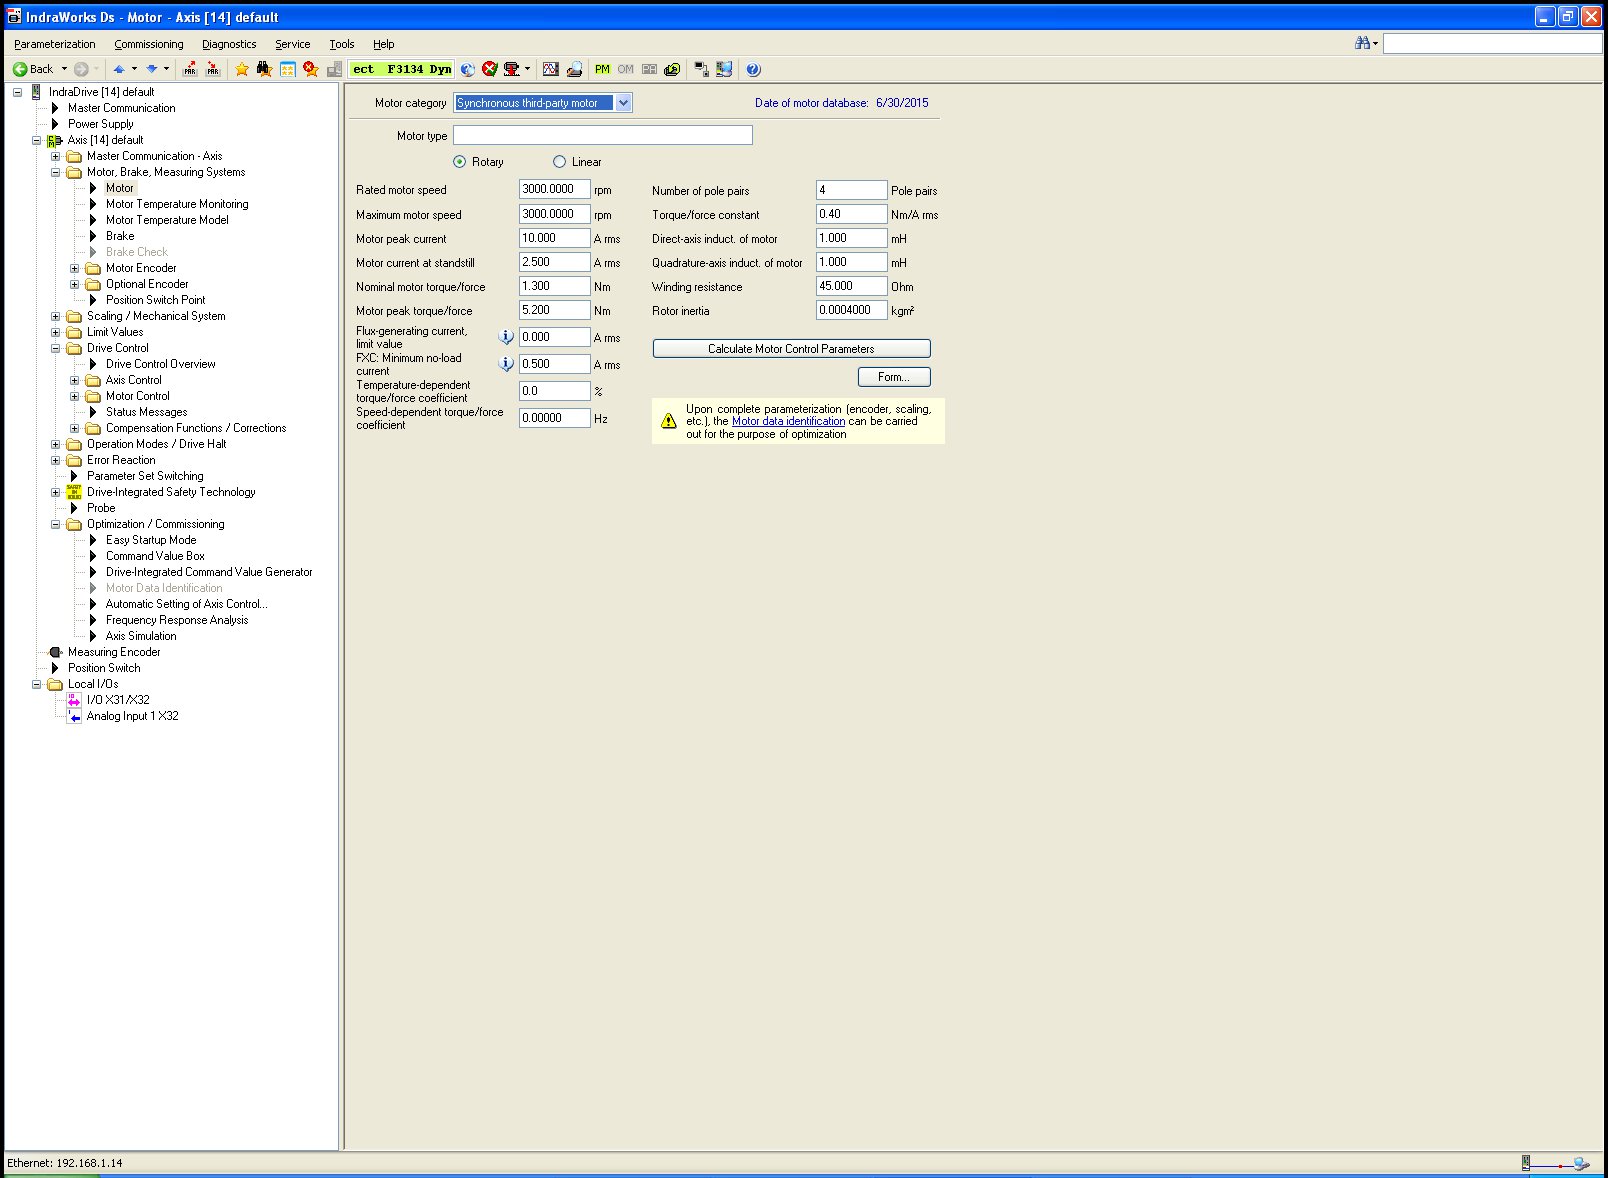Click the info icon beside Flux-generating current
The image size is (1608, 1178).
(506, 337)
